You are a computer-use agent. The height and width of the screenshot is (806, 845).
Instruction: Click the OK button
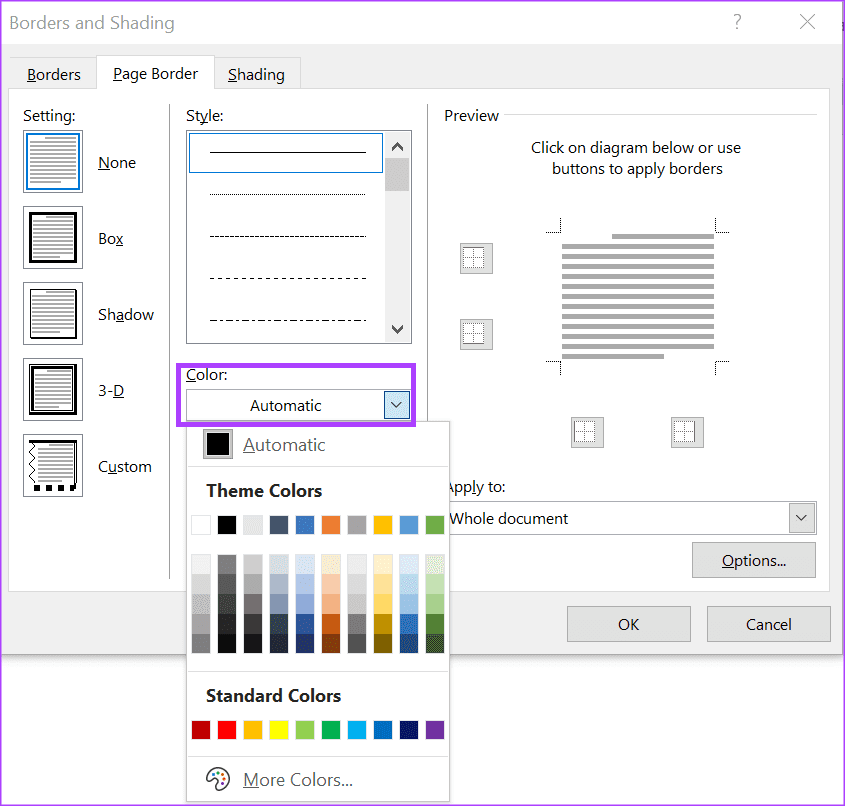click(628, 624)
